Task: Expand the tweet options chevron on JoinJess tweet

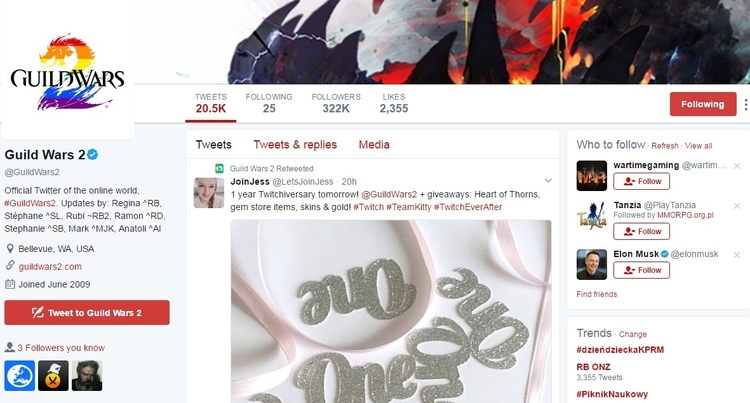Action: click(548, 181)
